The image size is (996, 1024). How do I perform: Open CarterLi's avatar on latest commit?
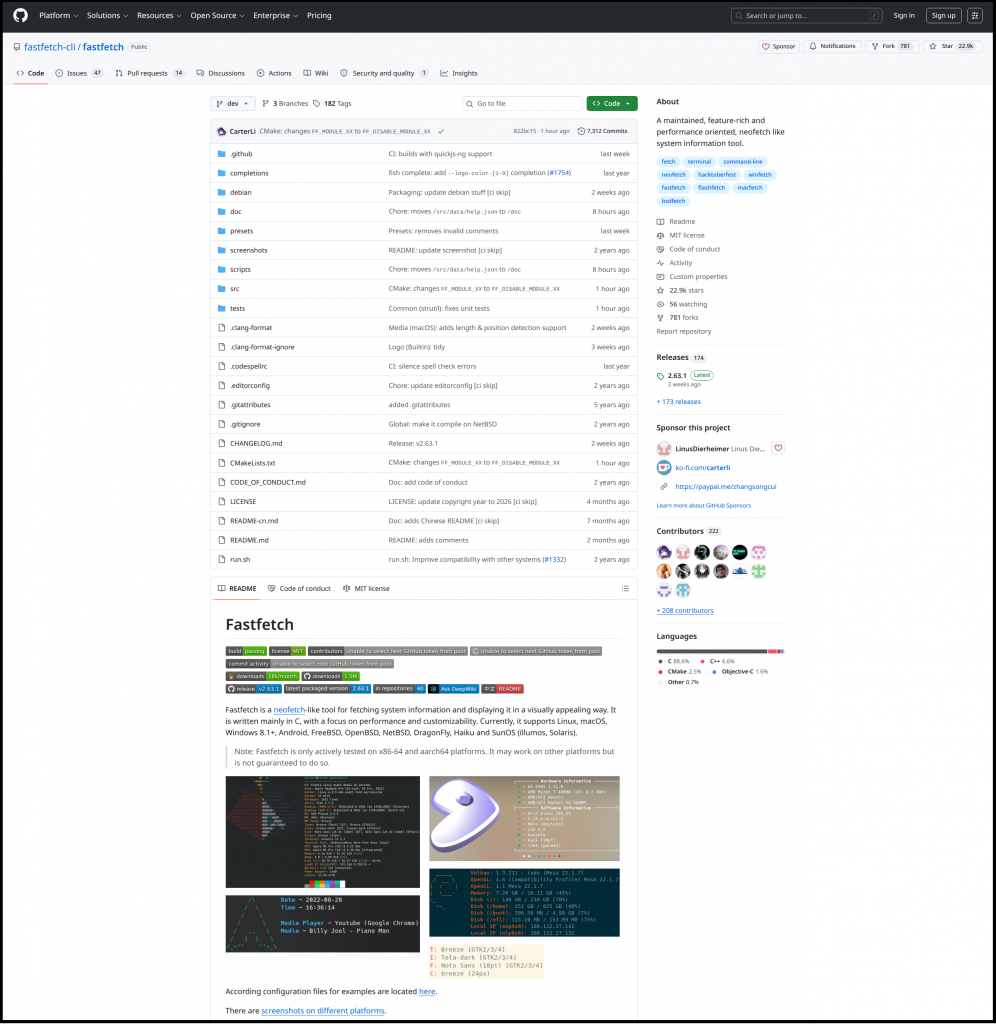[x=221, y=131]
